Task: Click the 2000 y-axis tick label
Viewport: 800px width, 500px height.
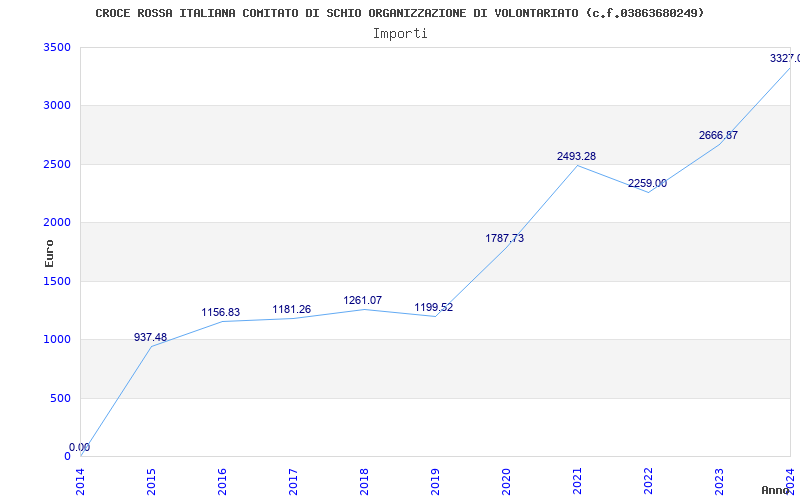Action: point(57,222)
